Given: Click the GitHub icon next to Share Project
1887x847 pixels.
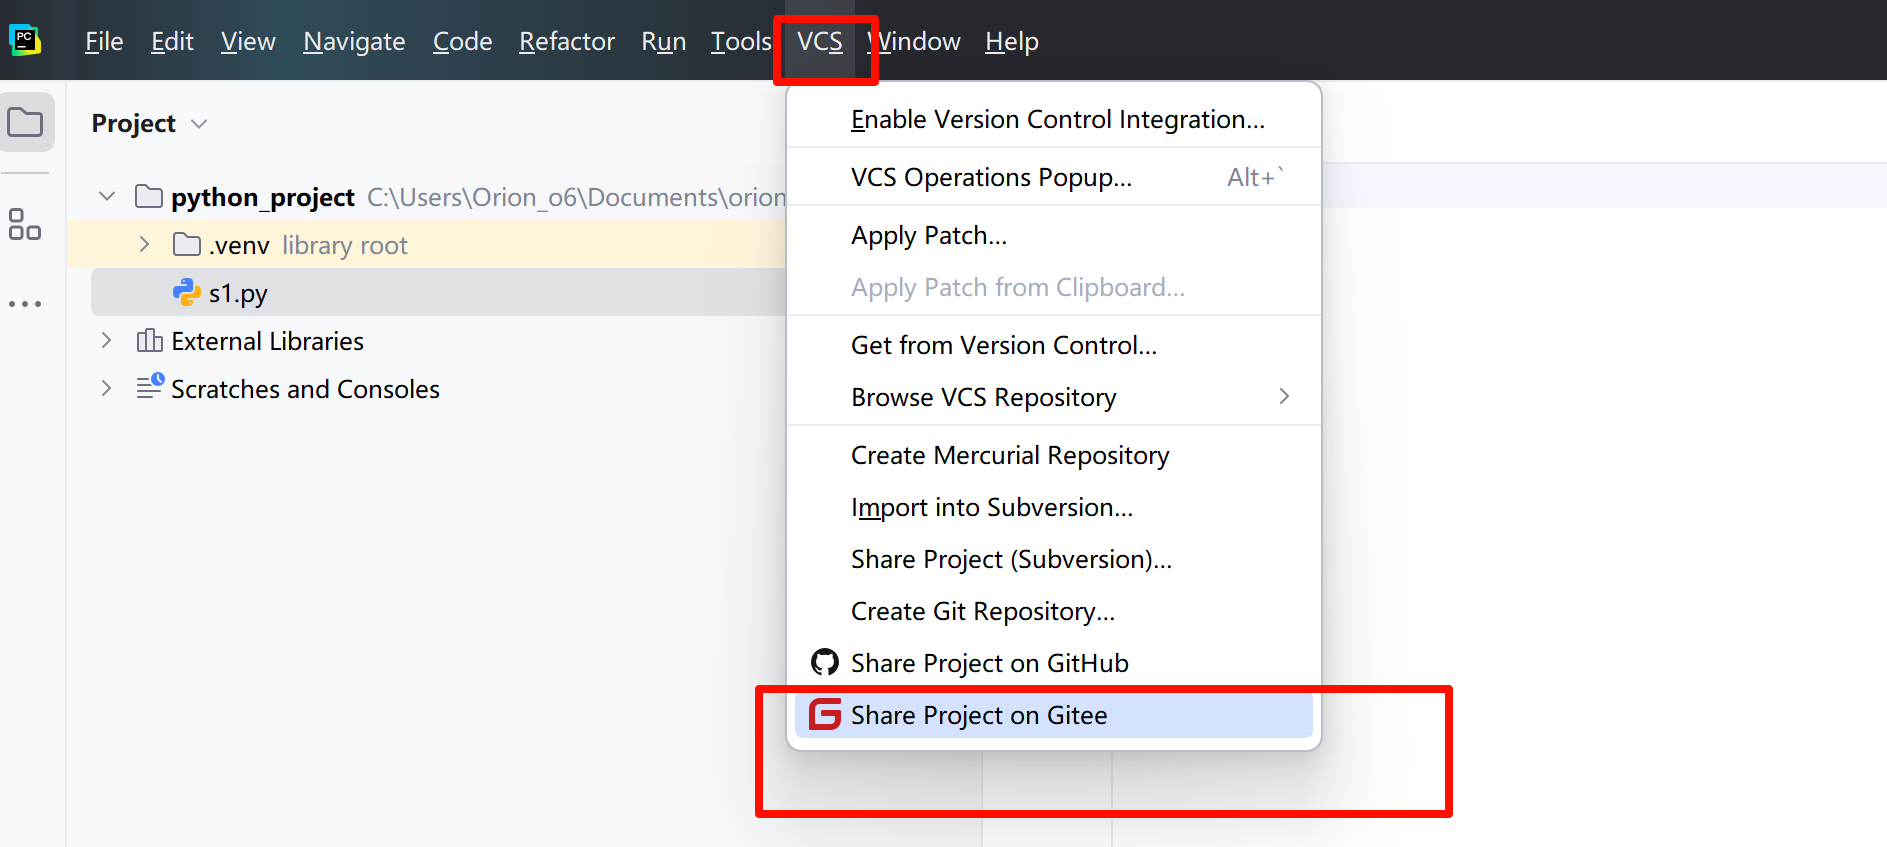Looking at the screenshot, I should (x=825, y=662).
